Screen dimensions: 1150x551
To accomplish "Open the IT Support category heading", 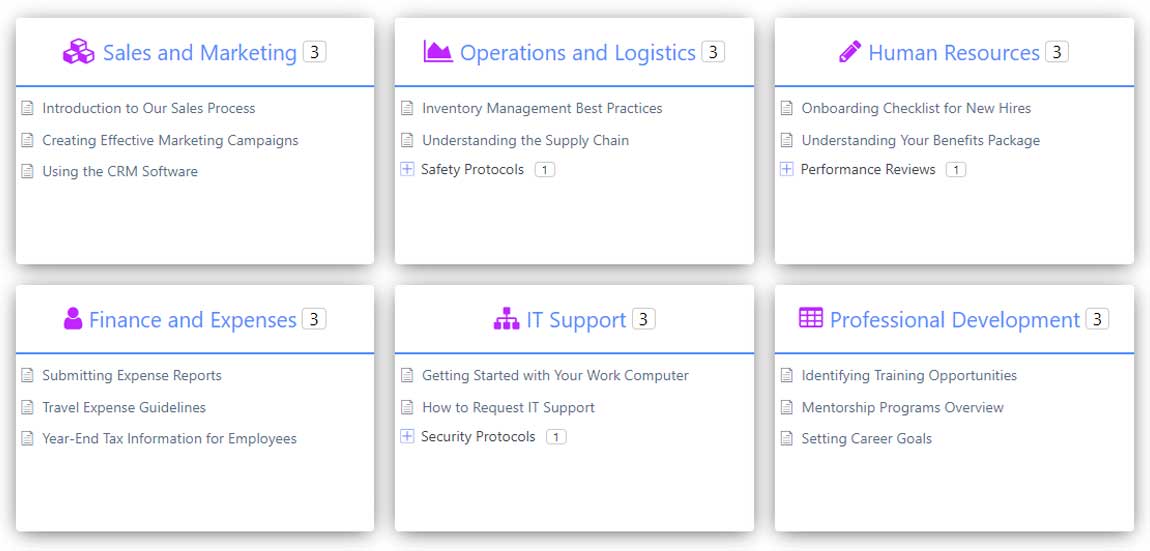I will tap(576, 320).
